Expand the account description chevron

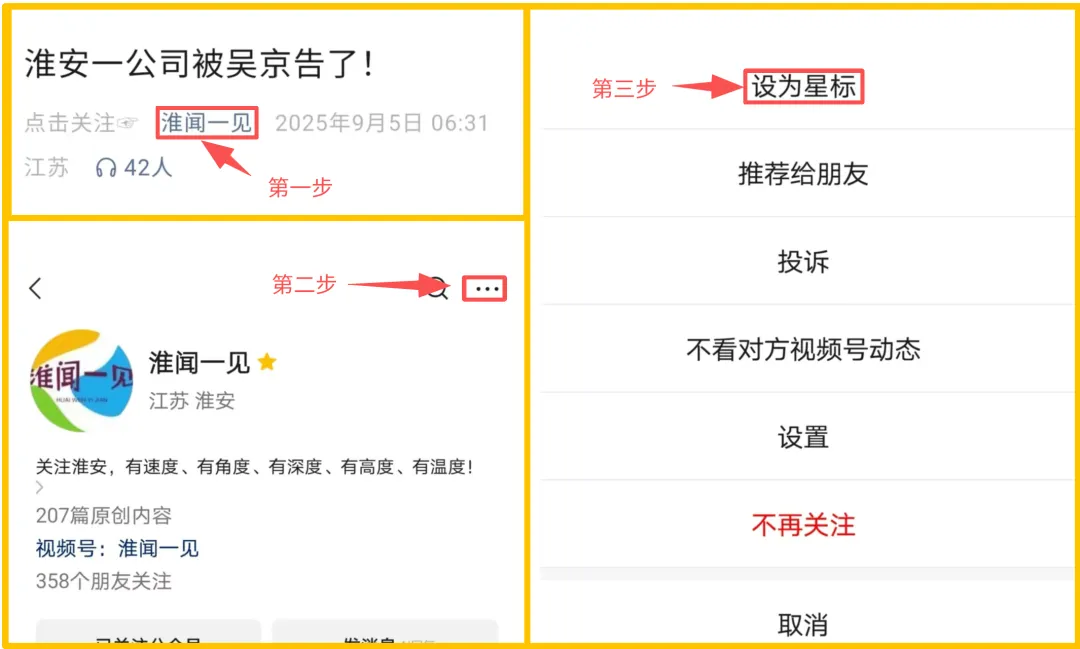39,488
